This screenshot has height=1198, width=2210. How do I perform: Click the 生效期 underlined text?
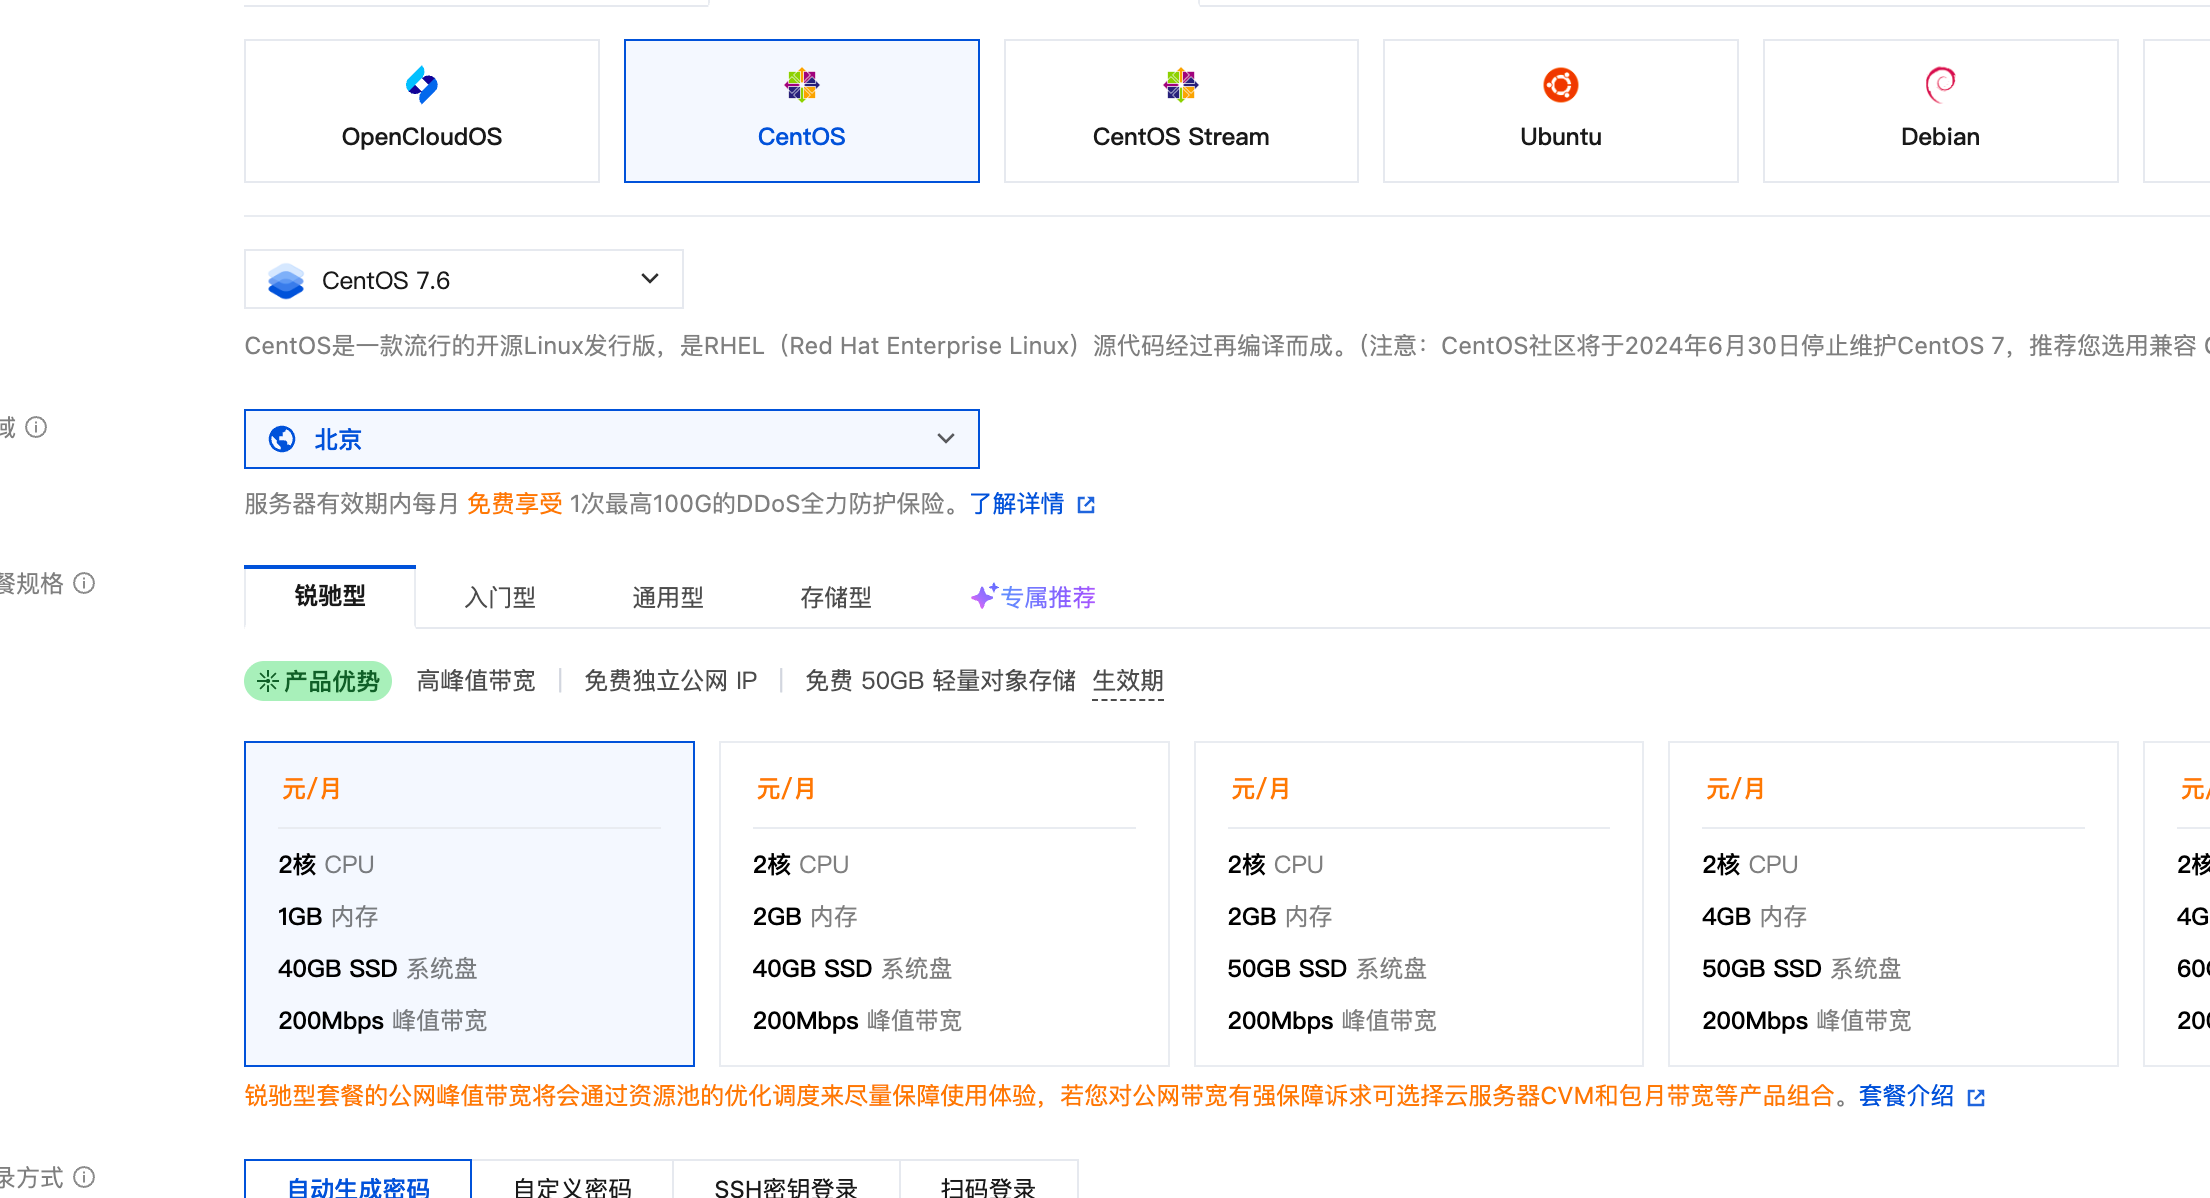coord(1128,681)
